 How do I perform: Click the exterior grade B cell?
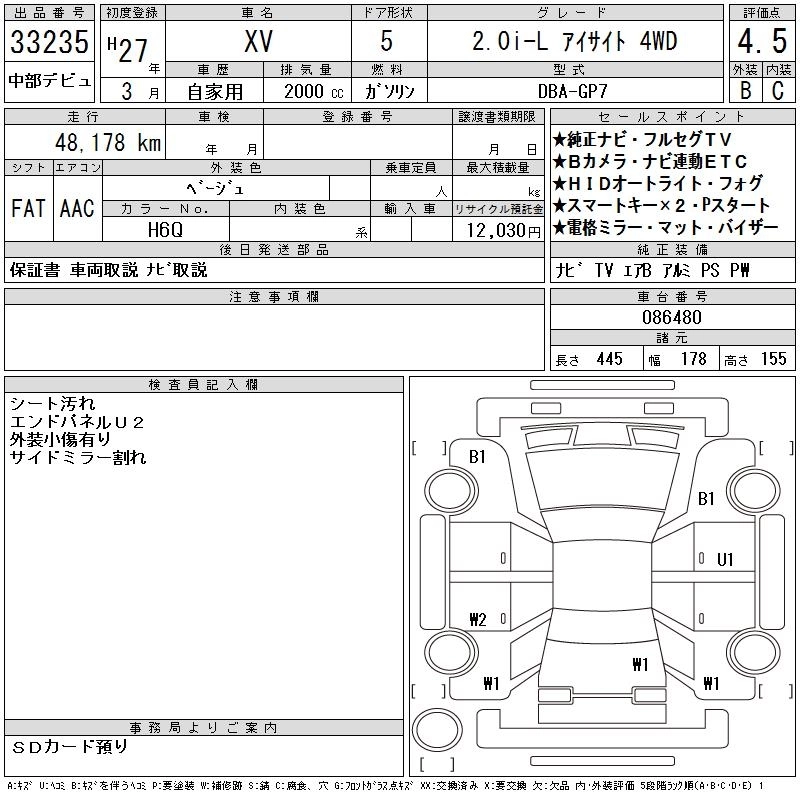[x=745, y=89]
